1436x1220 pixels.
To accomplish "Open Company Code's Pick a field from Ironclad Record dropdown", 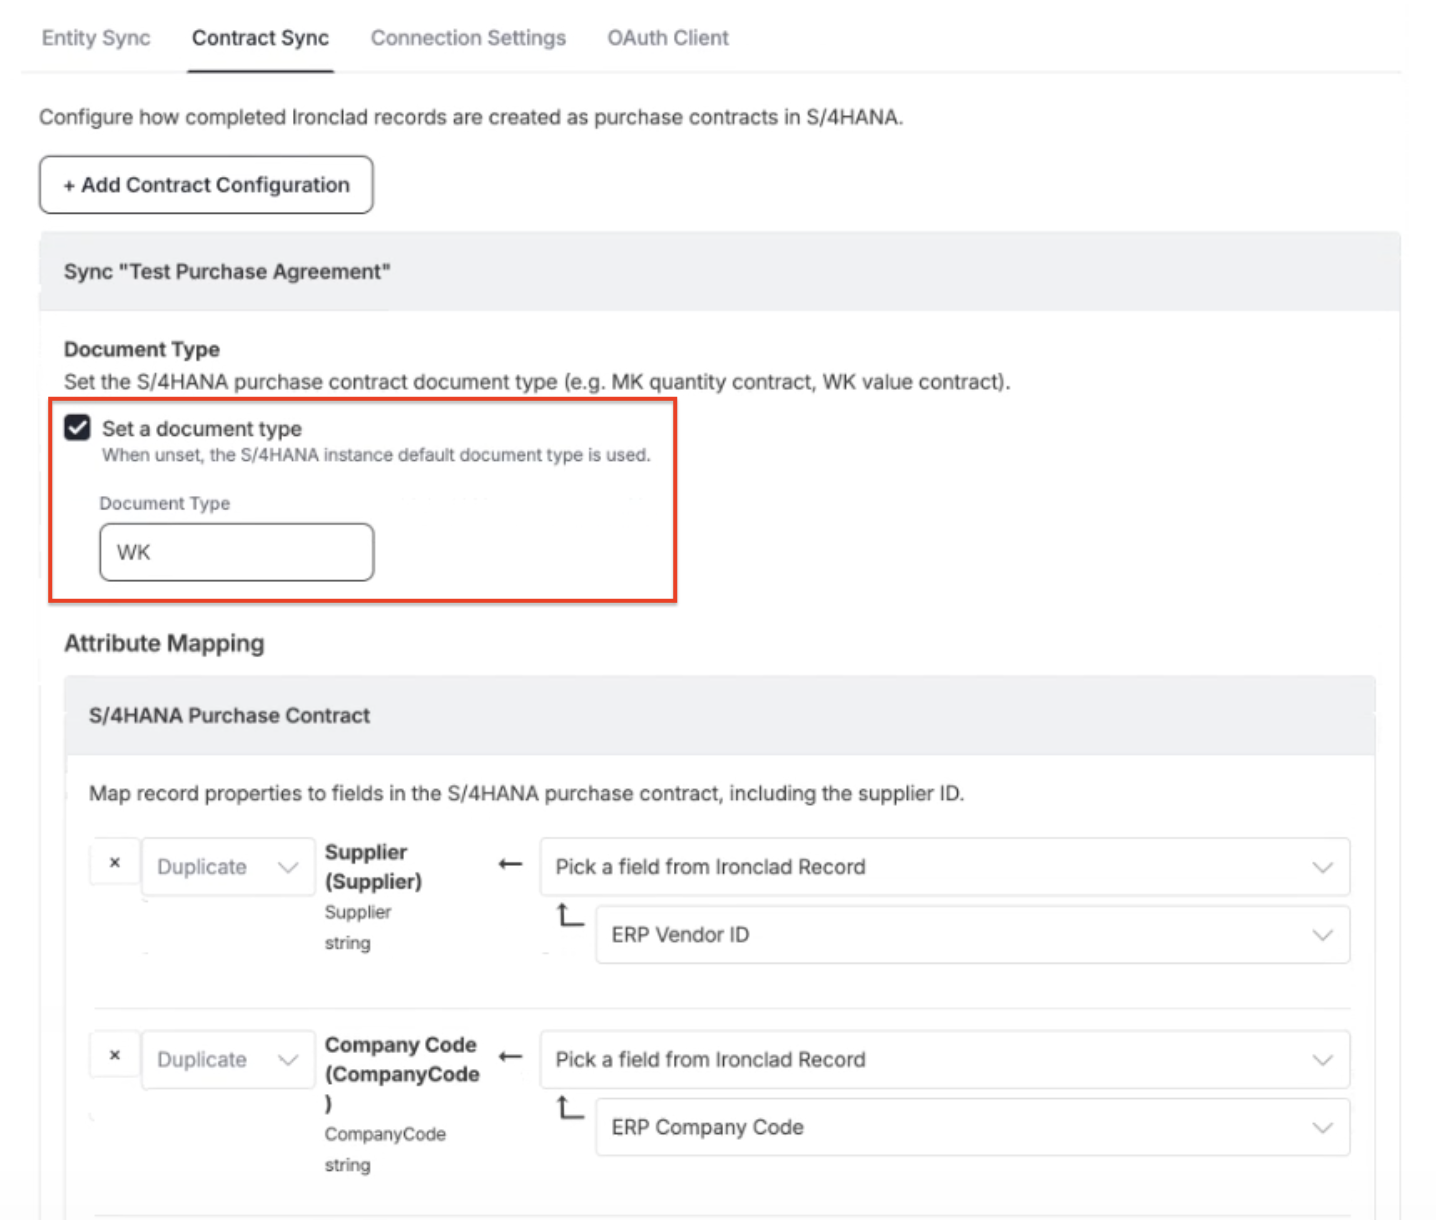I will click(945, 1060).
